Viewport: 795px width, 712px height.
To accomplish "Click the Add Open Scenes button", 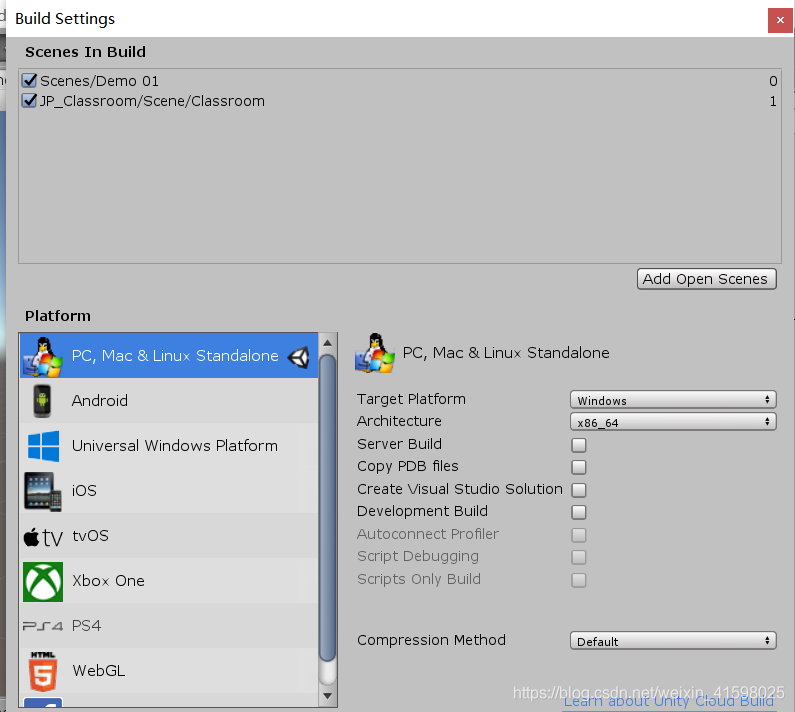I will (706, 279).
